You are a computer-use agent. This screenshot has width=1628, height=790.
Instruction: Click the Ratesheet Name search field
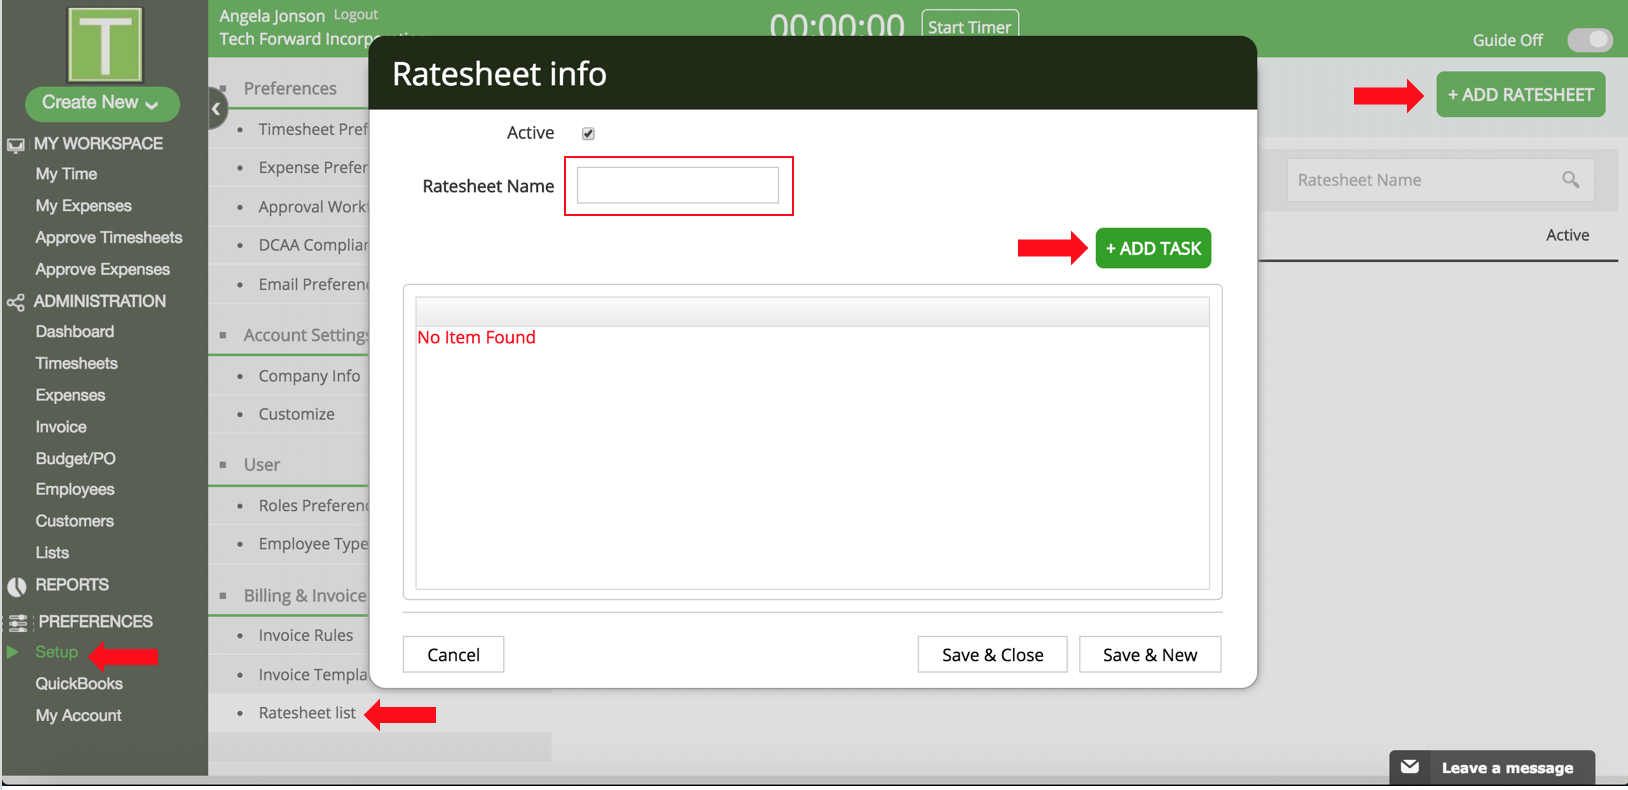[1440, 180]
